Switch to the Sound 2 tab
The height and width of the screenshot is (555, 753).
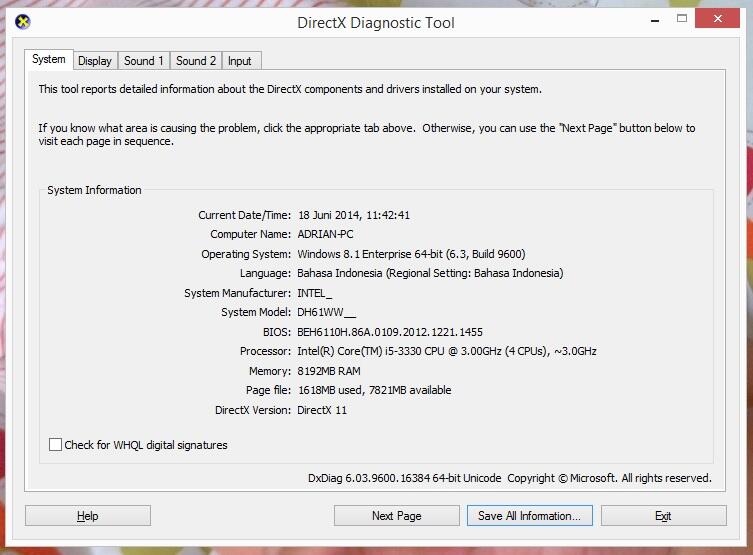pos(195,61)
